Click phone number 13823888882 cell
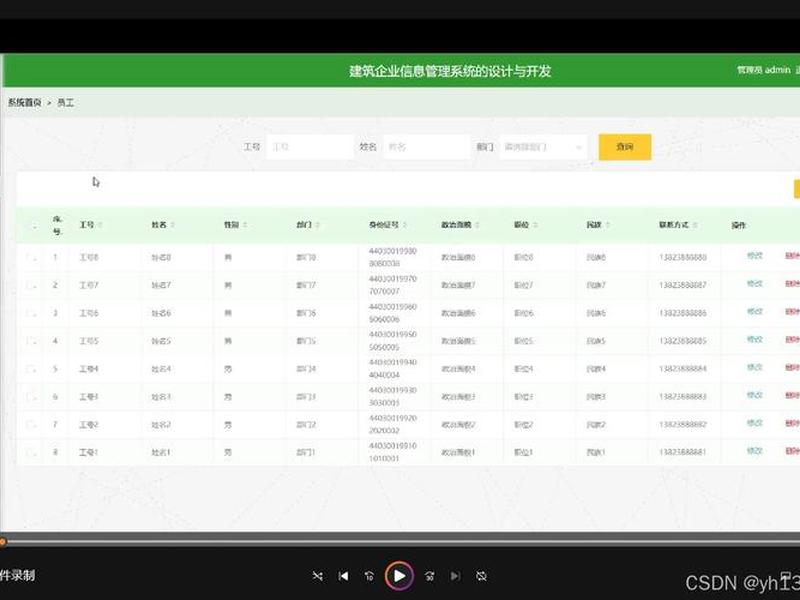This screenshot has height=600, width=800. click(x=683, y=424)
